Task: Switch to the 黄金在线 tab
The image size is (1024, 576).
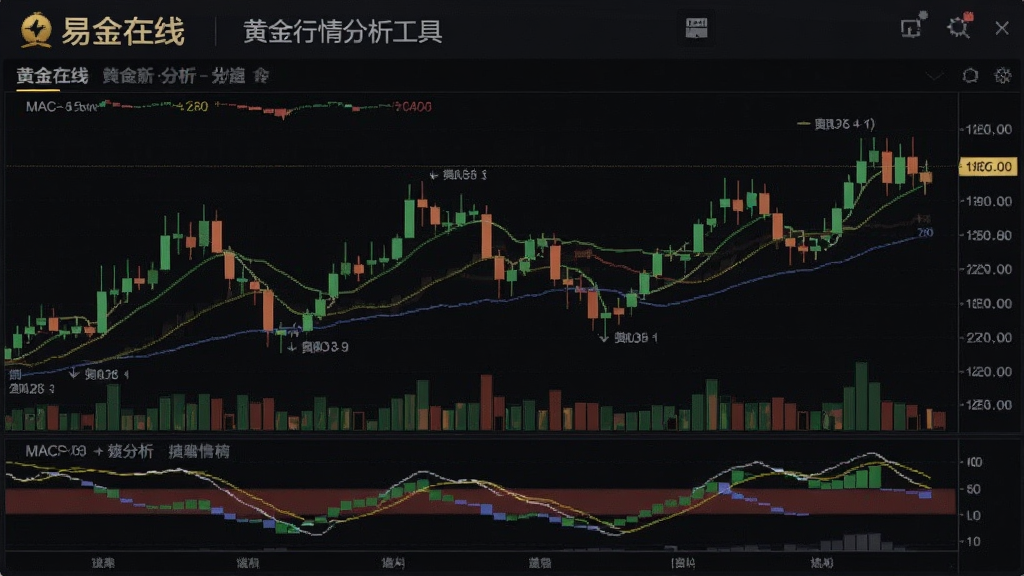Action: click(x=52, y=76)
